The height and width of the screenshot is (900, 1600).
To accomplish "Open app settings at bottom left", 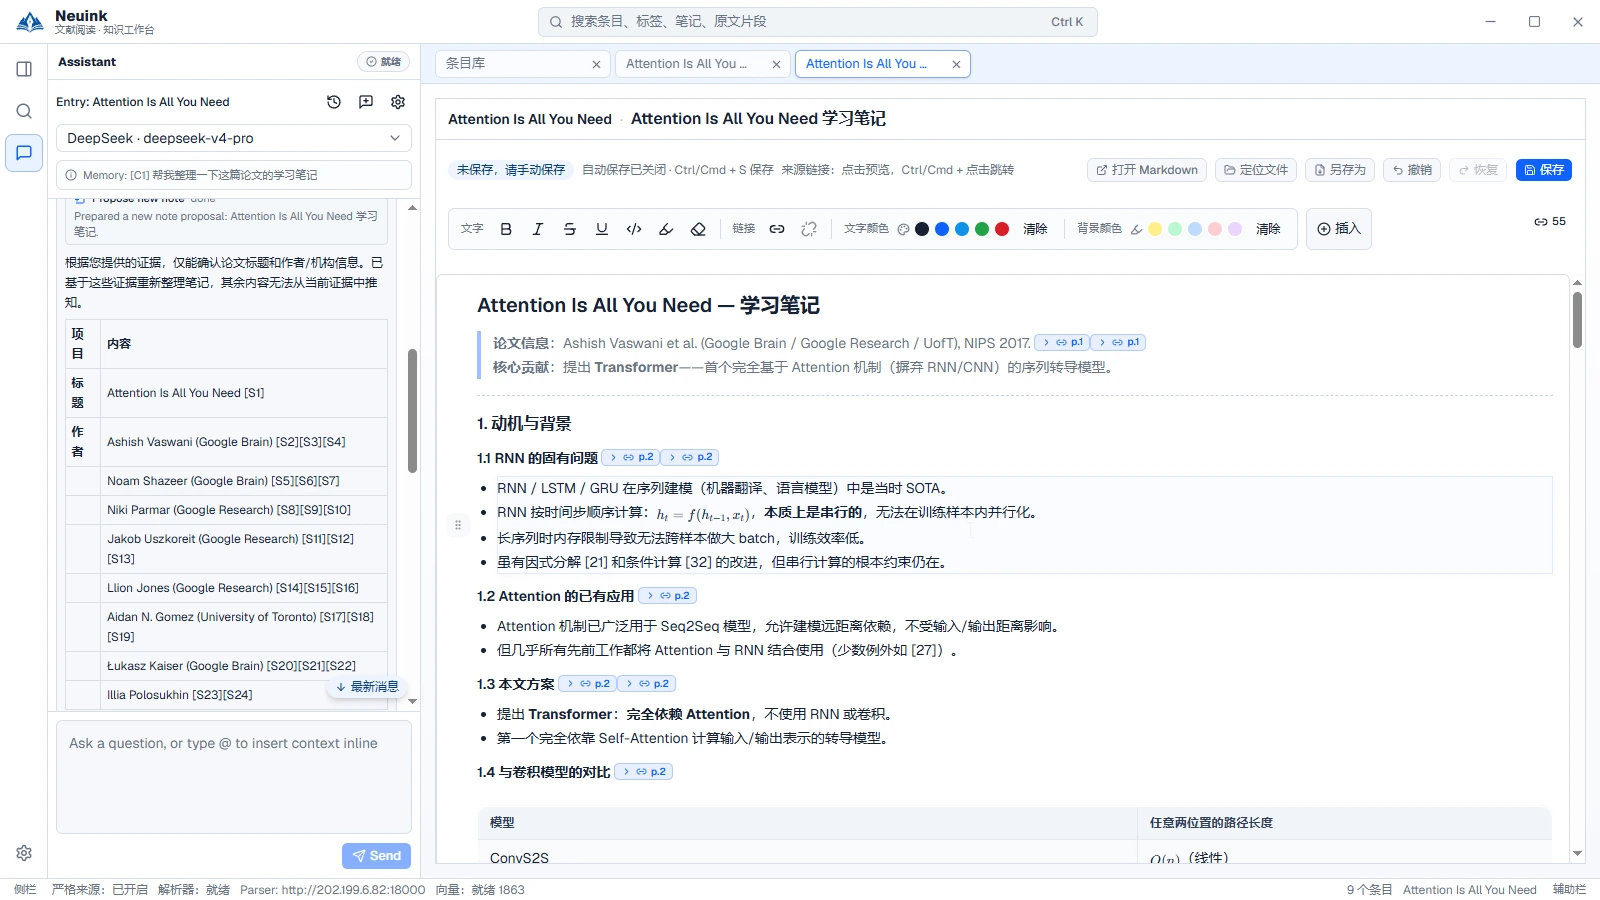I will 24,853.
